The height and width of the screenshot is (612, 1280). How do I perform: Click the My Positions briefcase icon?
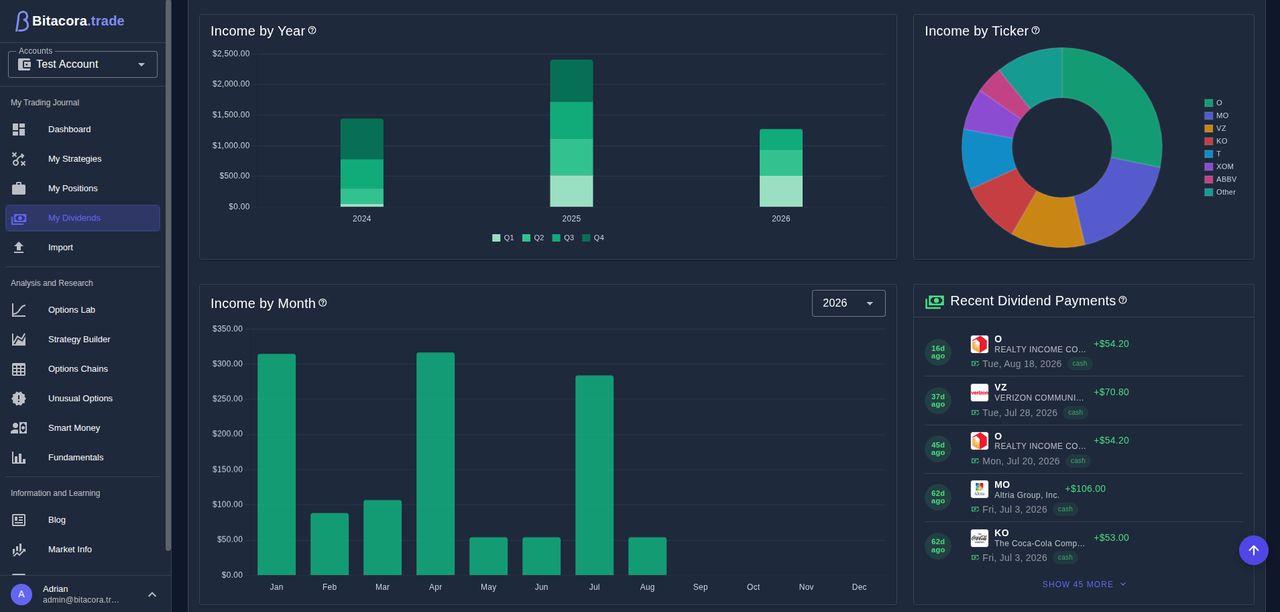pos(19,188)
